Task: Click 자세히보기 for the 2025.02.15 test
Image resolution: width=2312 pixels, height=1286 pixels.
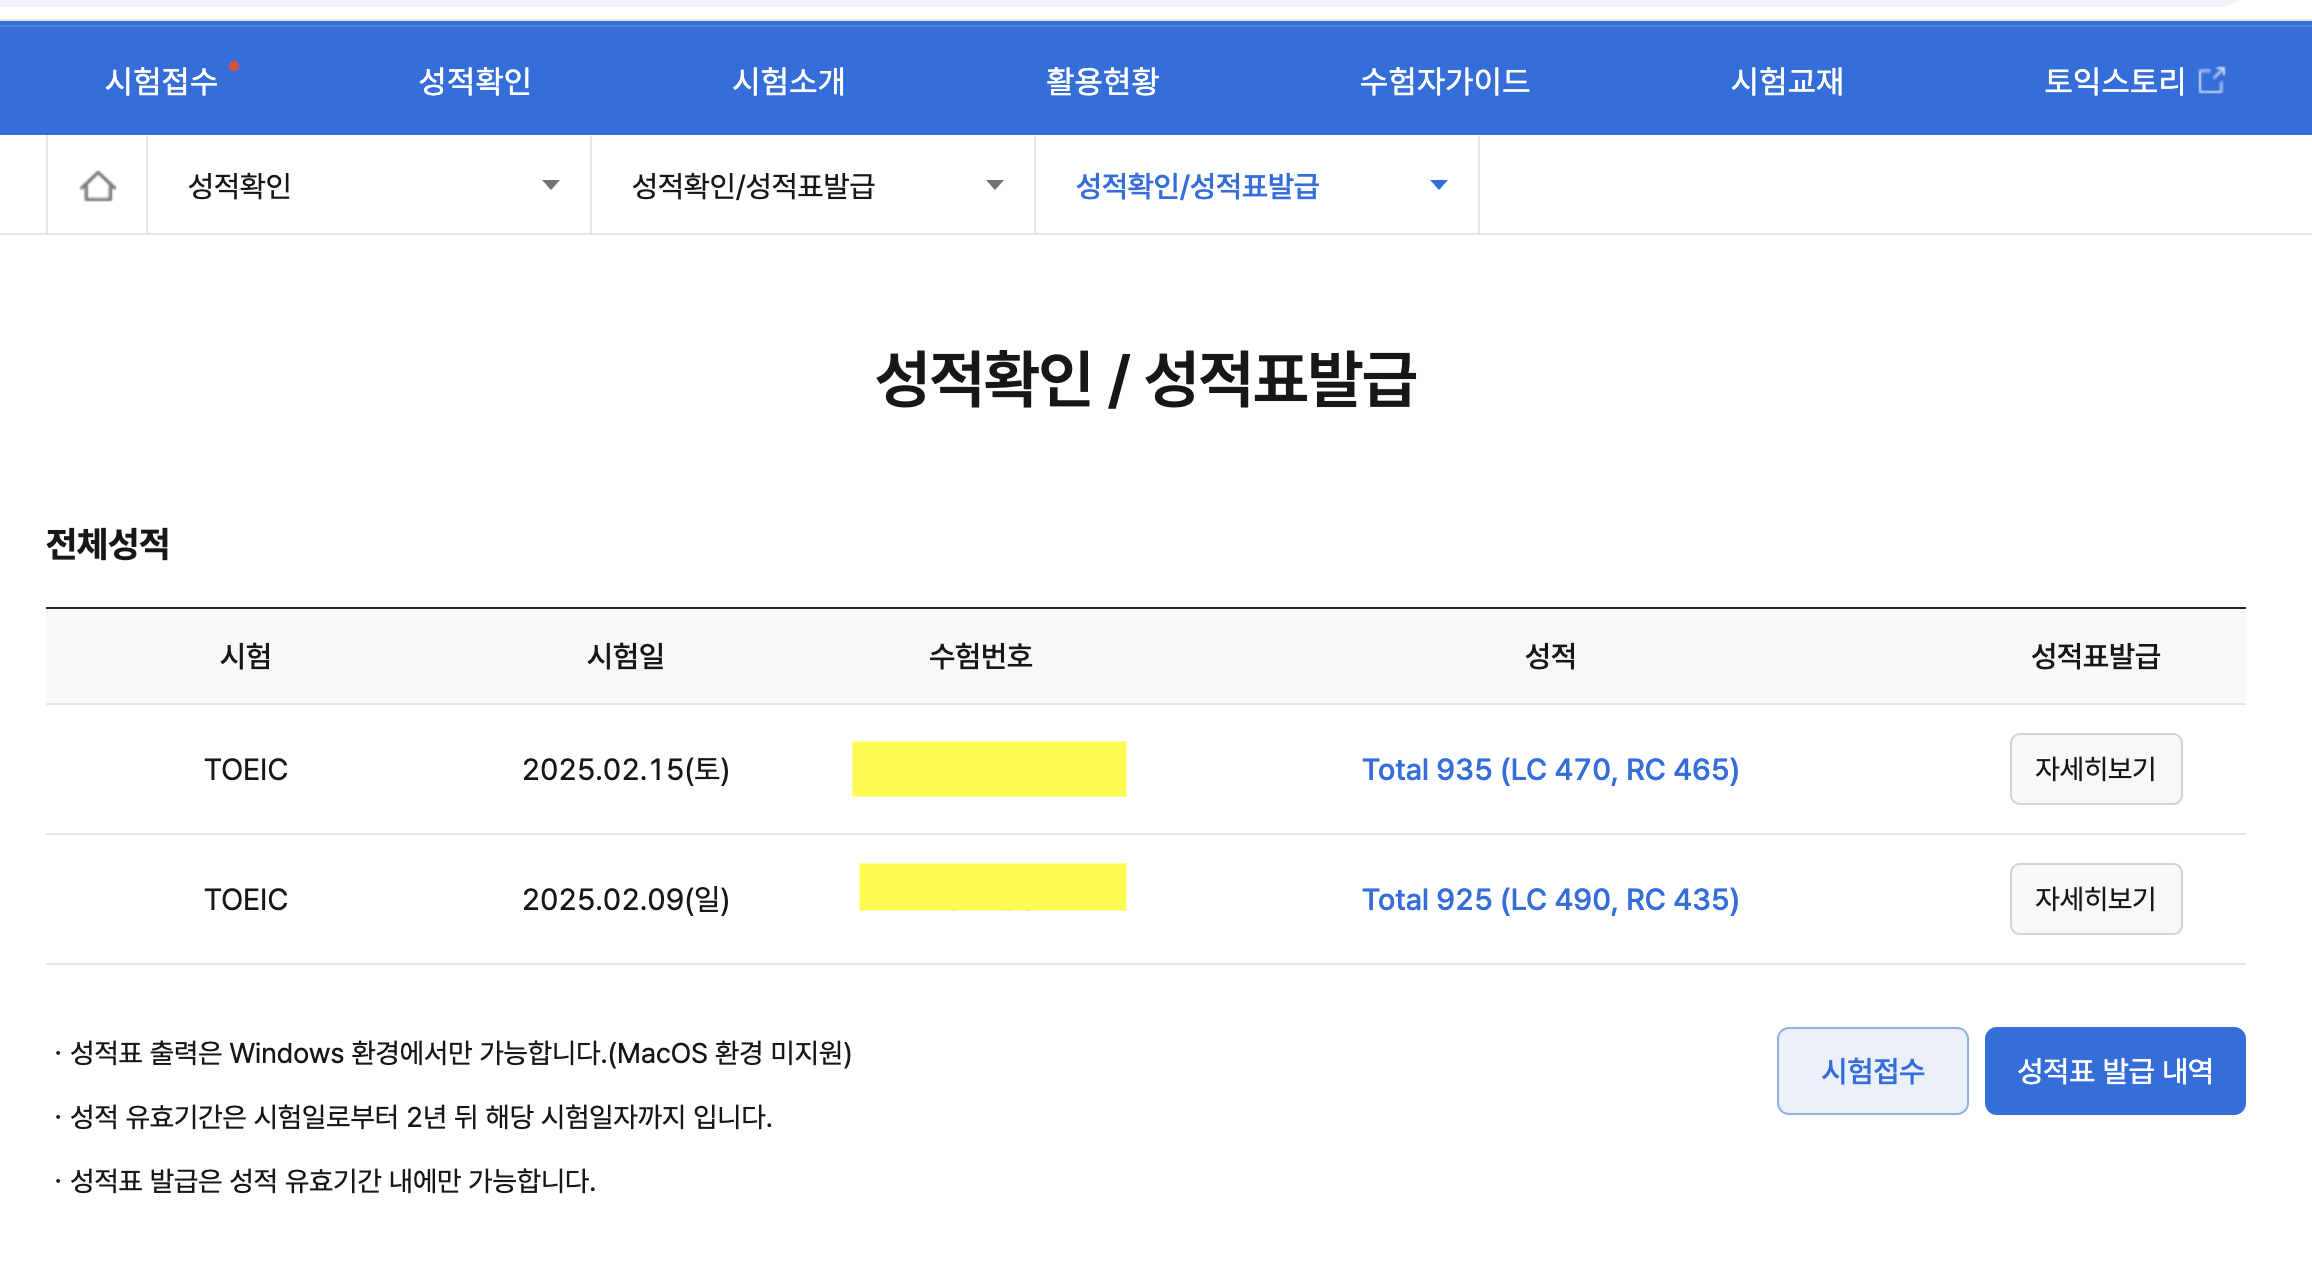Action: (x=2096, y=769)
